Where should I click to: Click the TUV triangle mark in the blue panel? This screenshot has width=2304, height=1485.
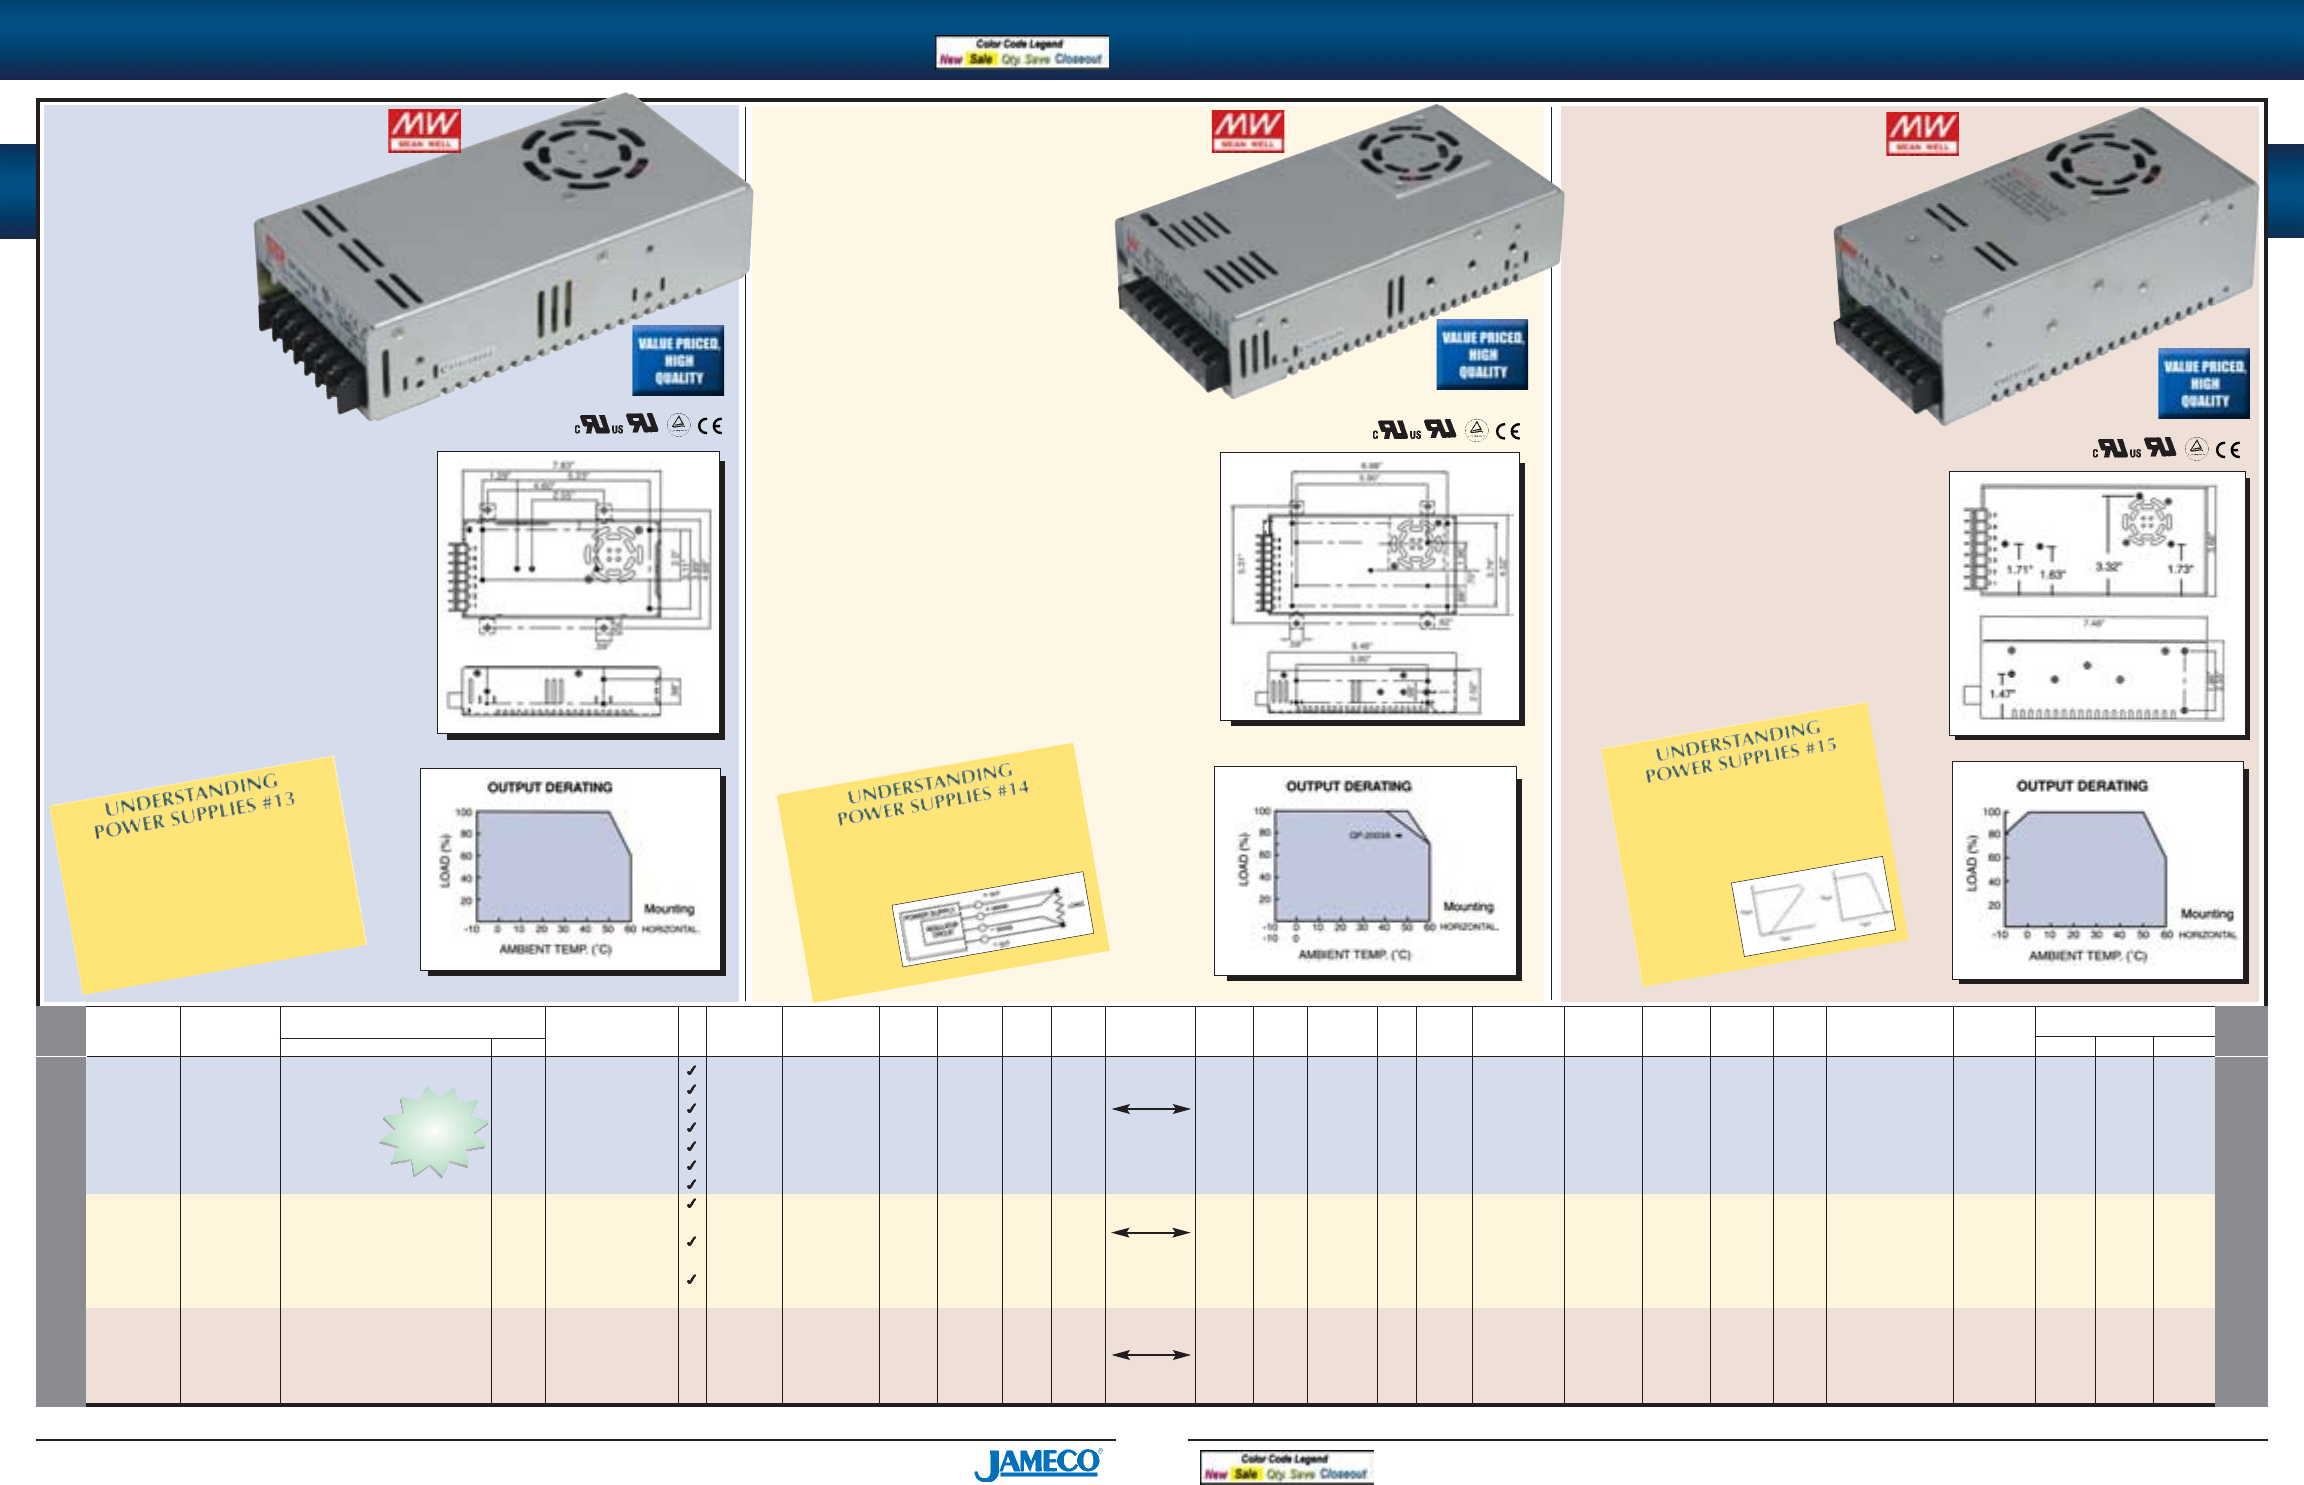pyautogui.click(x=678, y=425)
